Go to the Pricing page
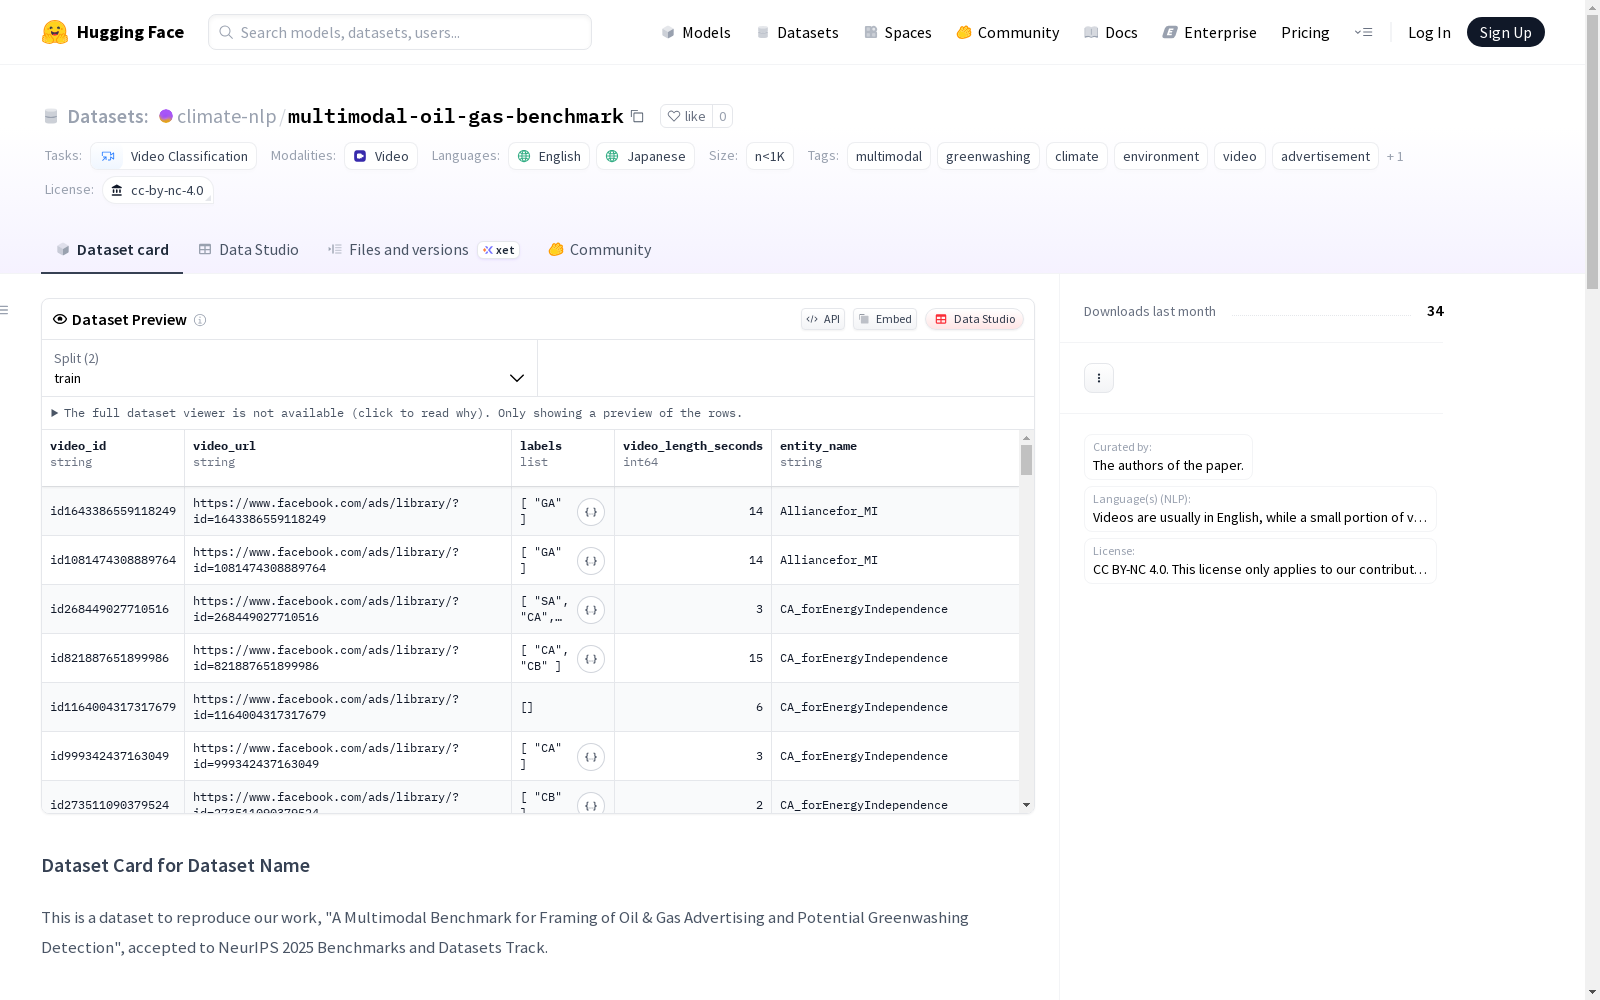This screenshot has height=1000, width=1600. [1305, 32]
